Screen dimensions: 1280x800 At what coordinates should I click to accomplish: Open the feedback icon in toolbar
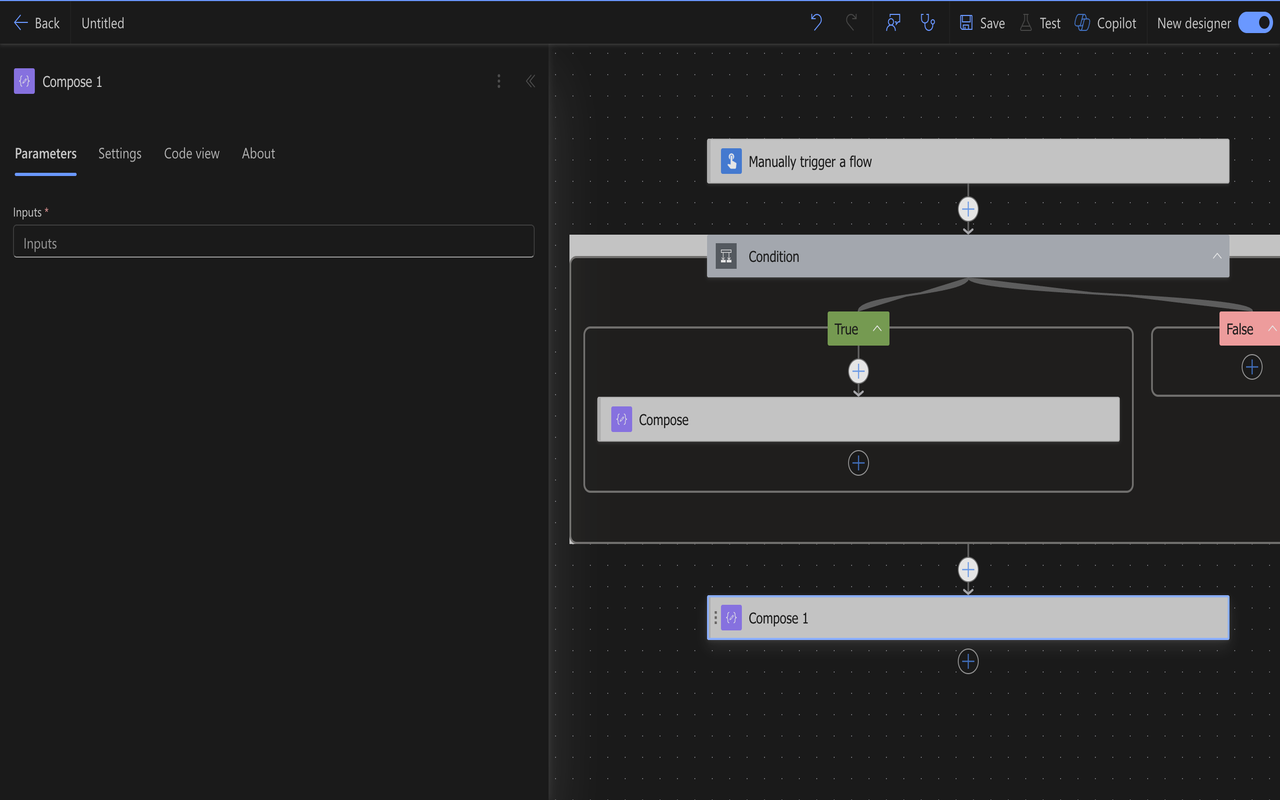click(x=894, y=22)
